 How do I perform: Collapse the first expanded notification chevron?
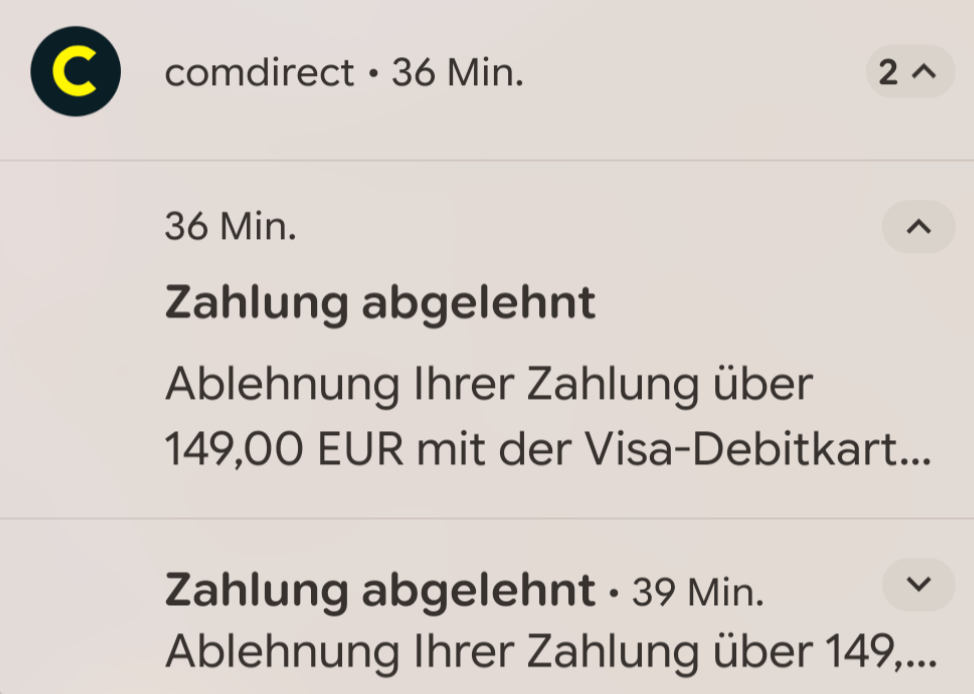919,227
